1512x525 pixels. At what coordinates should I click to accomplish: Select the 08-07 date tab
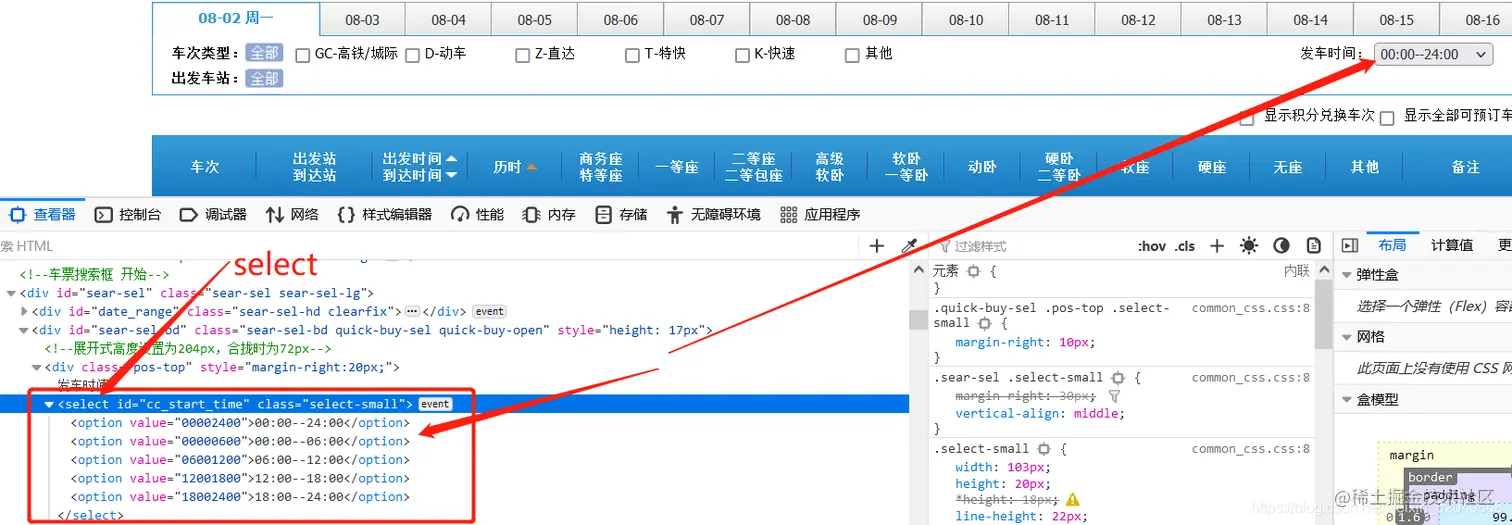[x=707, y=20]
